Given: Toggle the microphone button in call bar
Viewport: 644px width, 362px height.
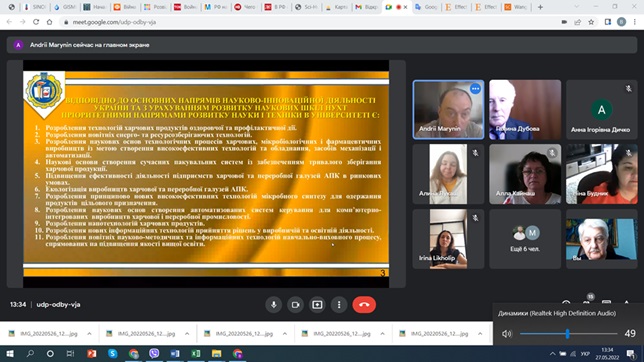Looking at the screenshot, I should click(274, 305).
